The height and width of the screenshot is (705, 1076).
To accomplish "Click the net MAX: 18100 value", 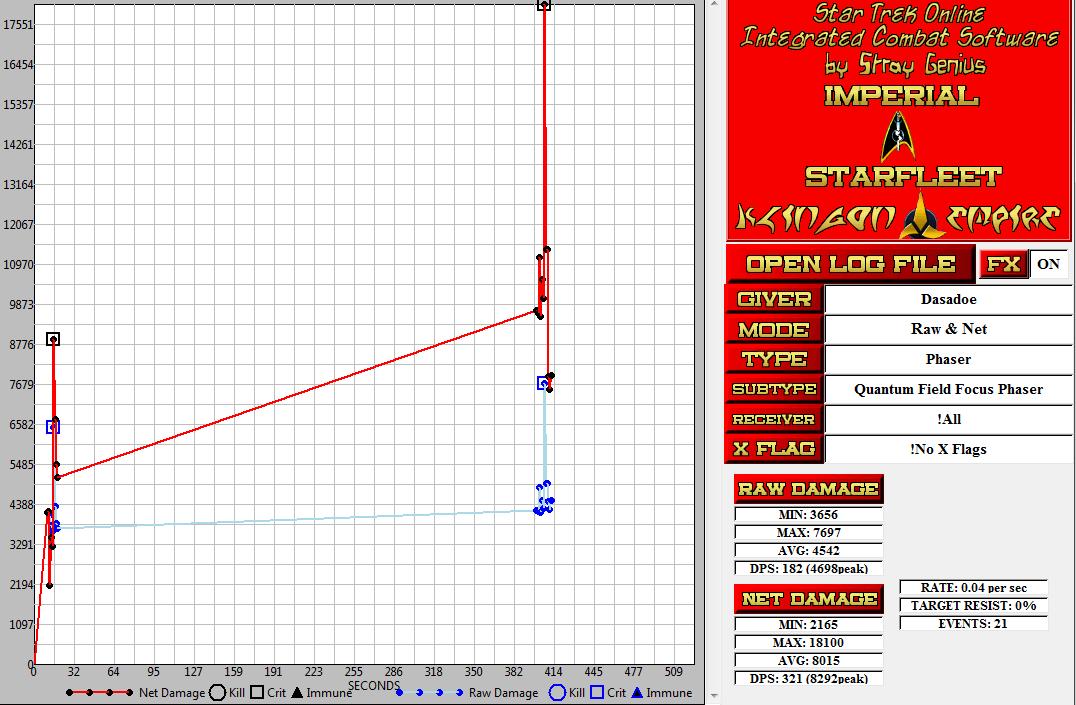I will 808,642.
